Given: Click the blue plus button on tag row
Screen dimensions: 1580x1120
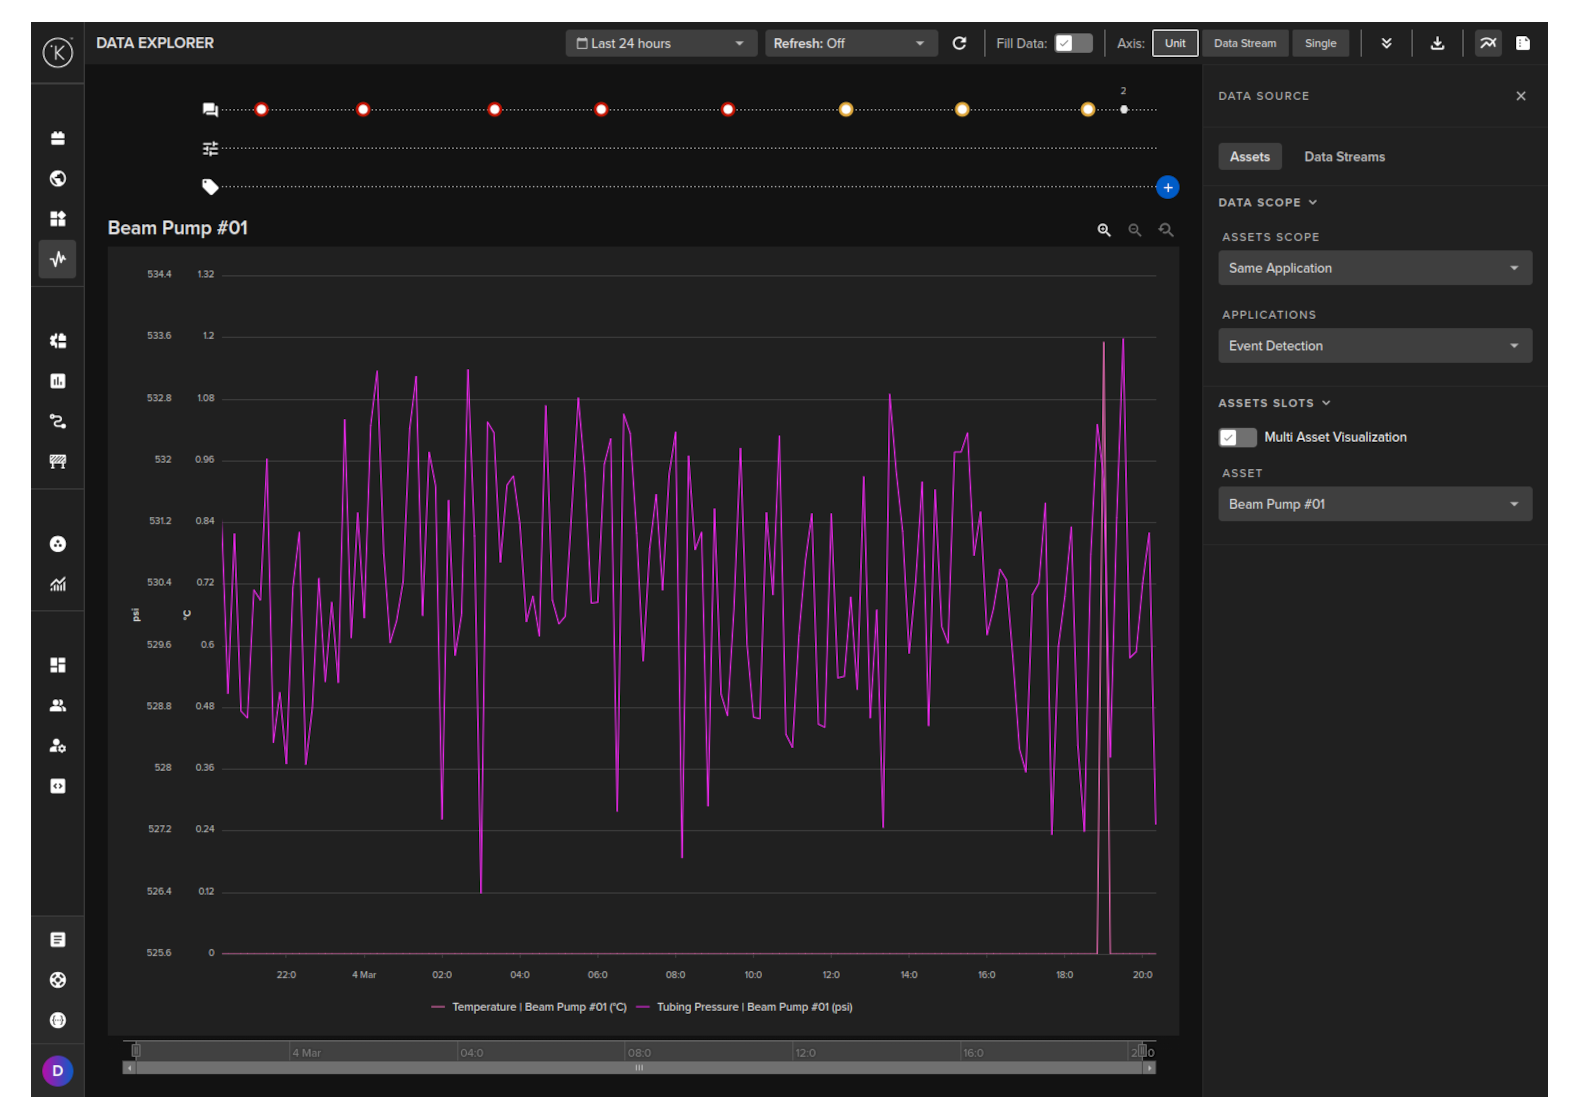Looking at the screenshot, I should [x=1167, y=187].
